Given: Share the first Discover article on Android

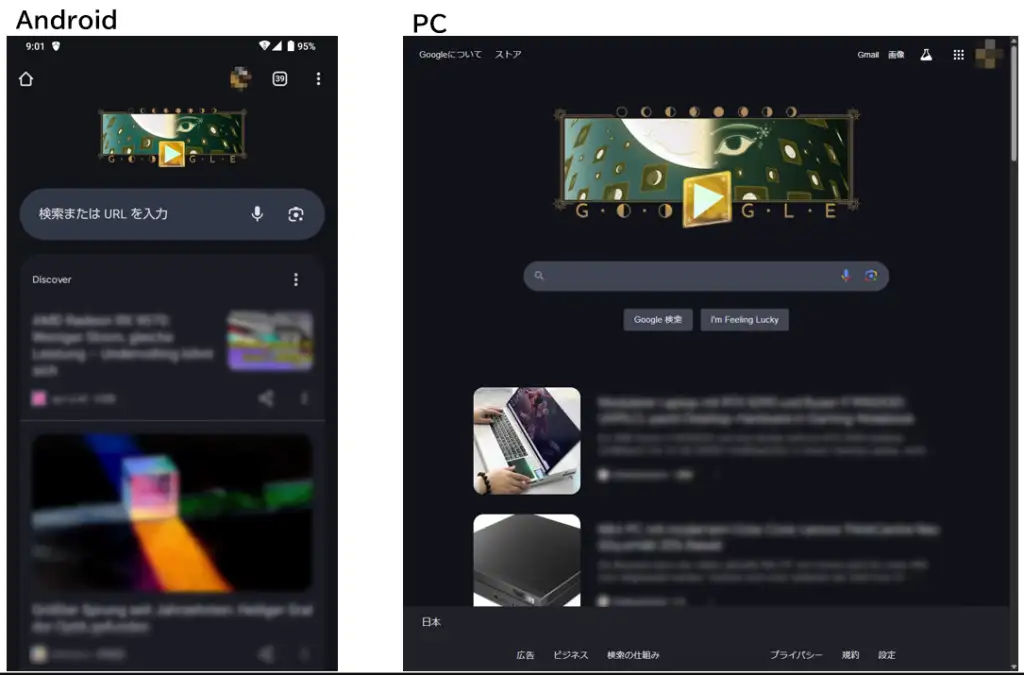Looking at the screenshot, I should coord(265,398).
